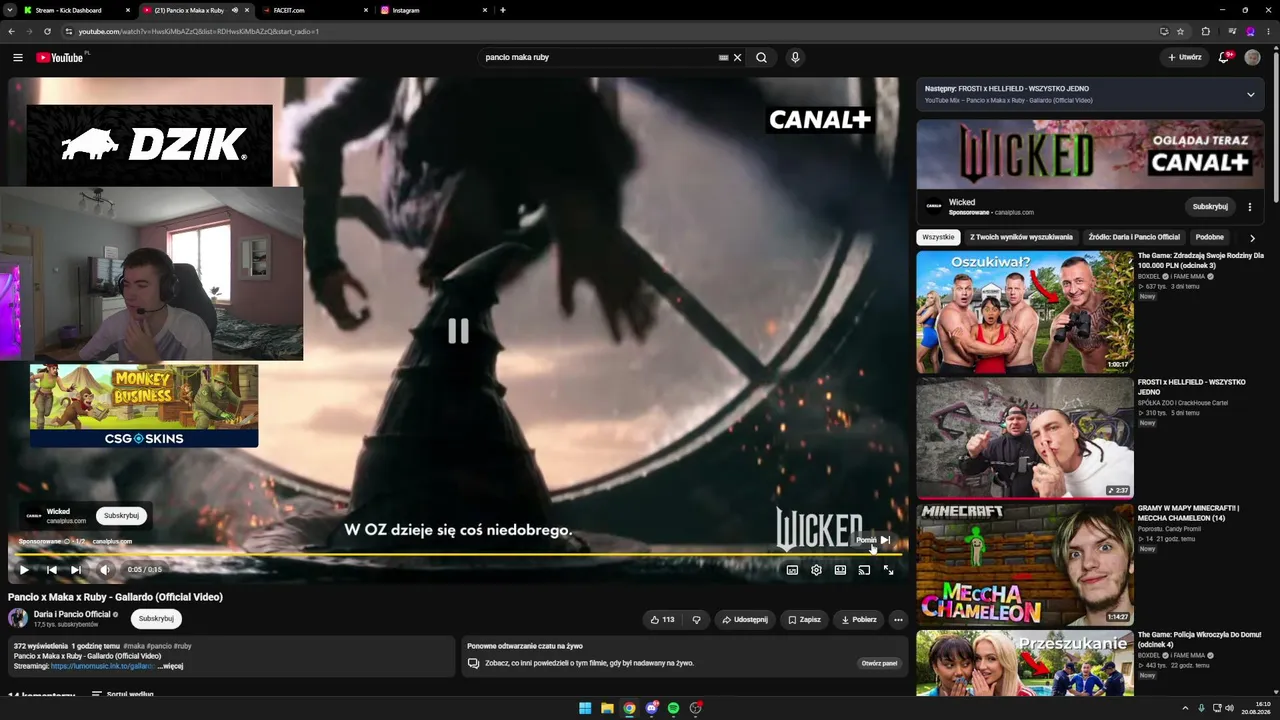This screenshot has width=1280, height=720.
Task: Open the Chrome media controls icon
Action: click(x=1232, y=31)
